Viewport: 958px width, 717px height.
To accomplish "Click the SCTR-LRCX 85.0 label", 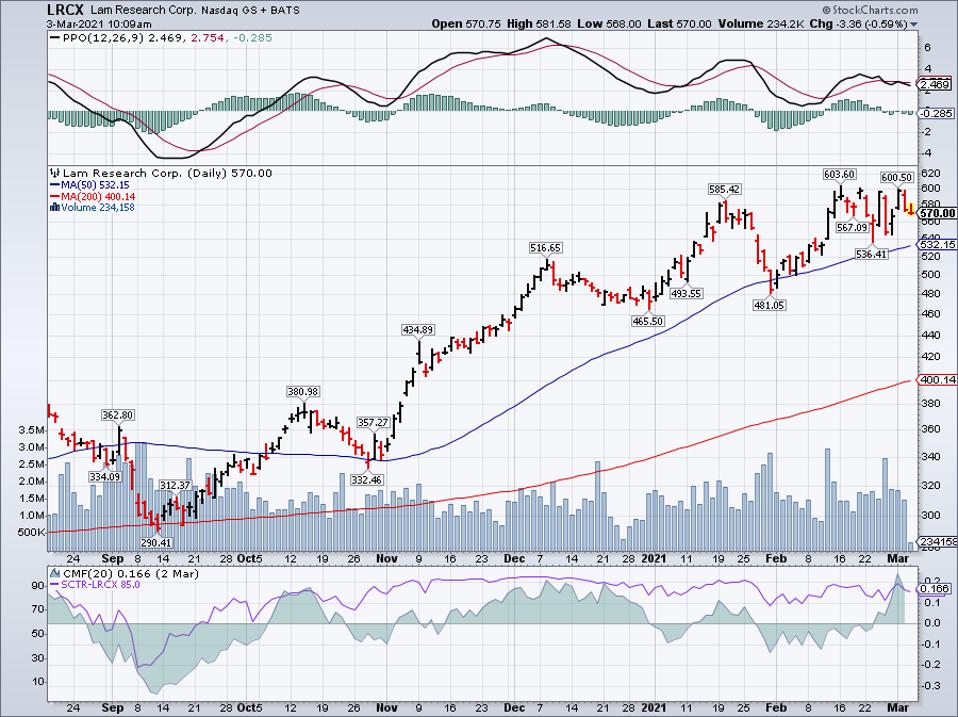I will (101, 585).
